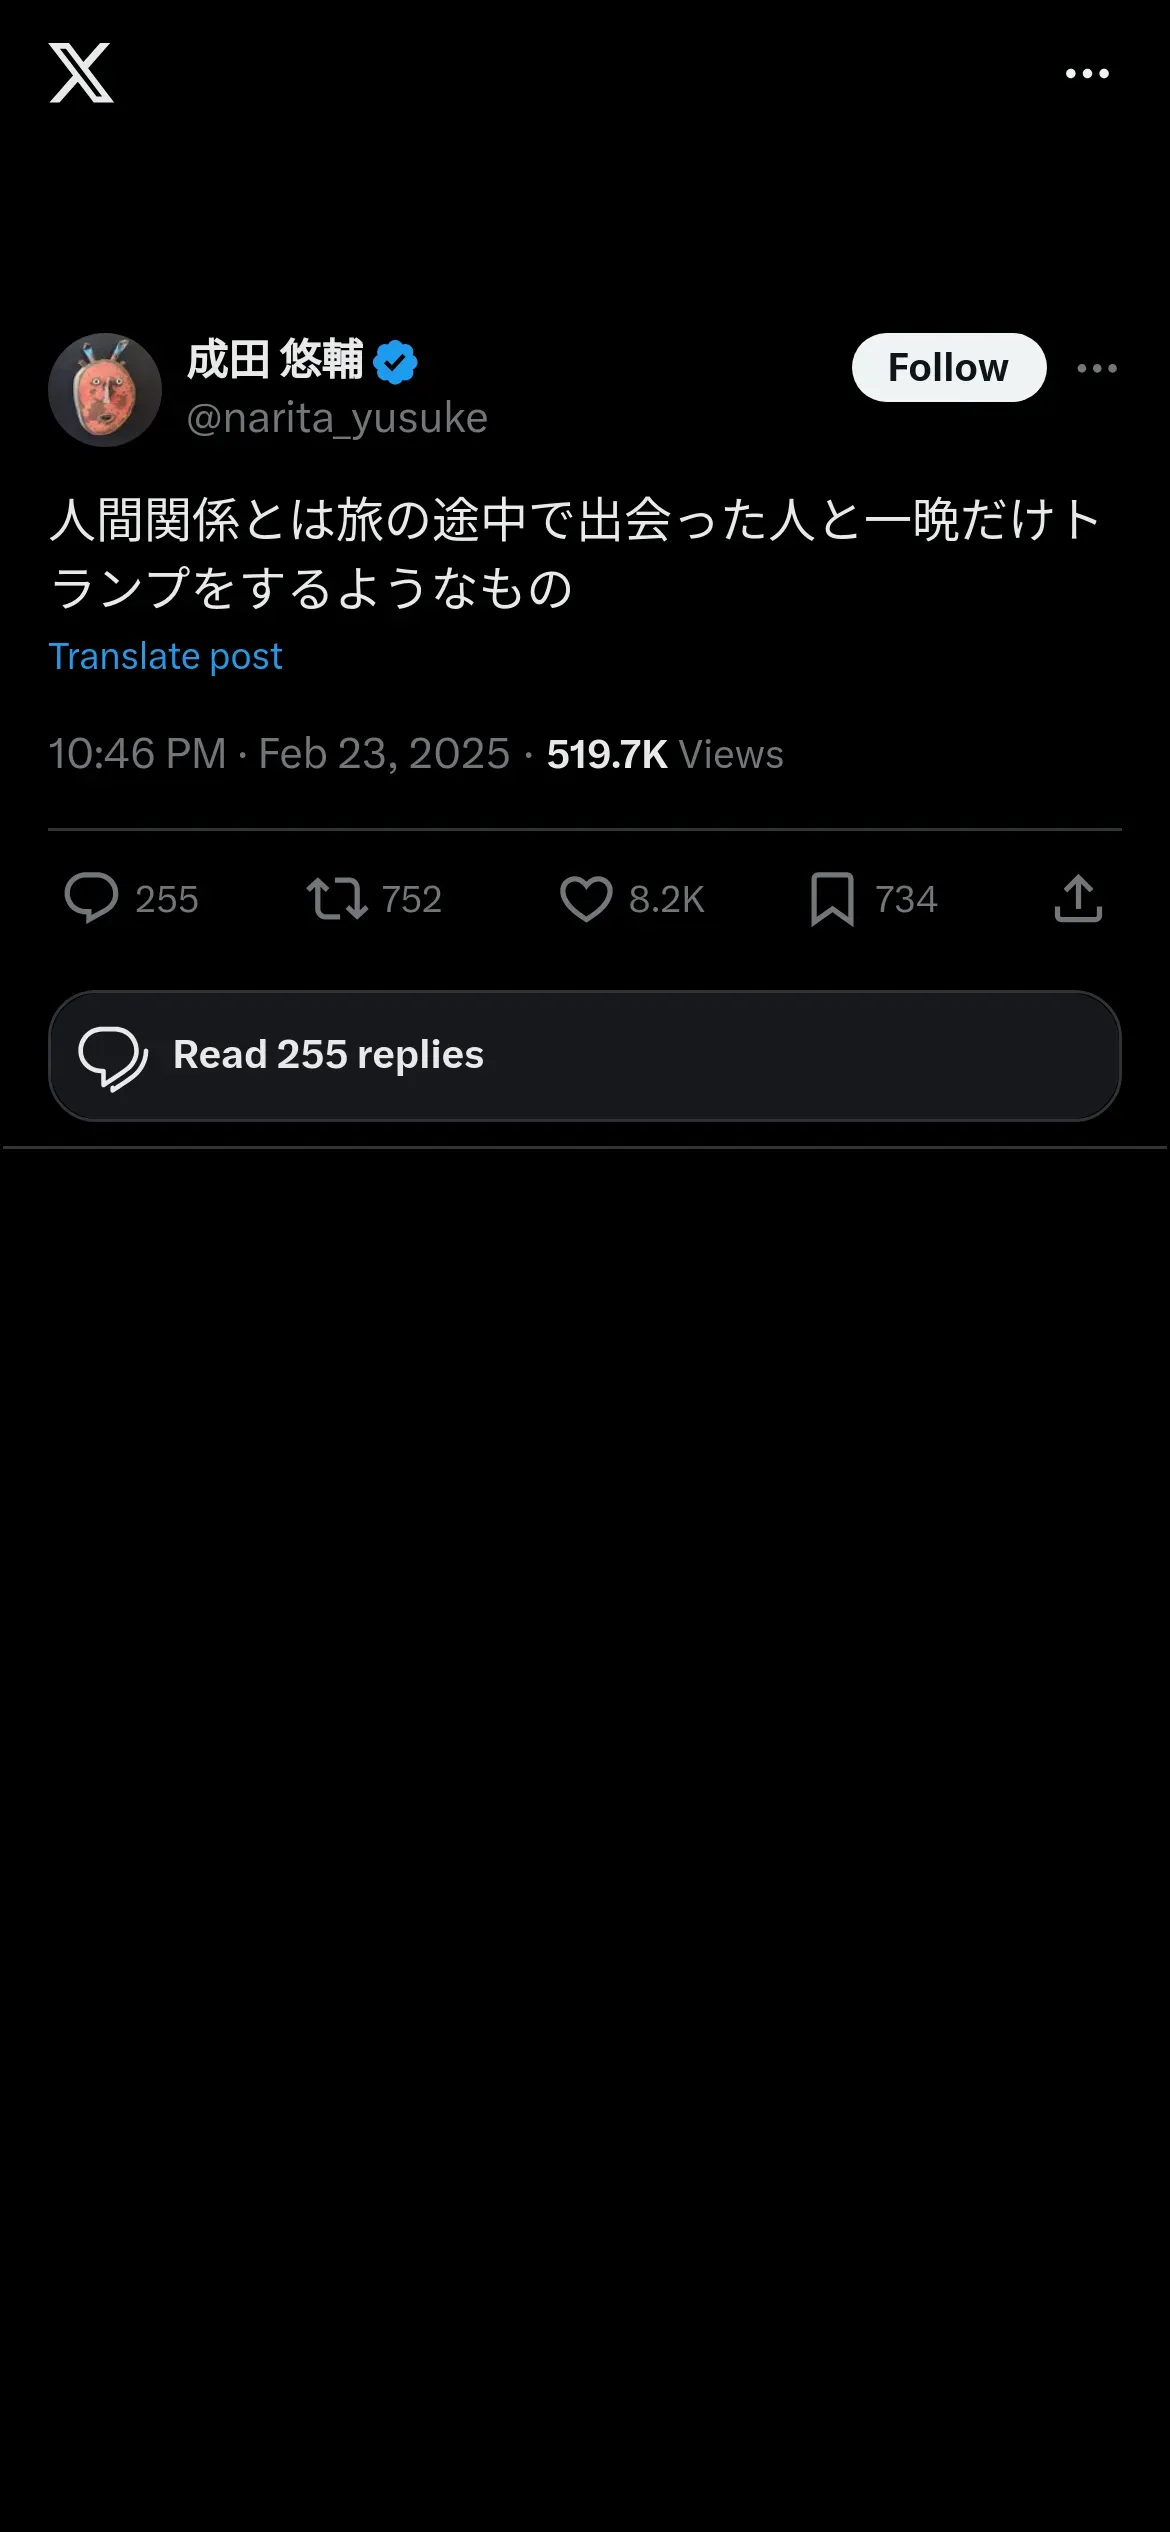
Task: Toggle the bookmark icon on the post
Action: tap(832, 898)
